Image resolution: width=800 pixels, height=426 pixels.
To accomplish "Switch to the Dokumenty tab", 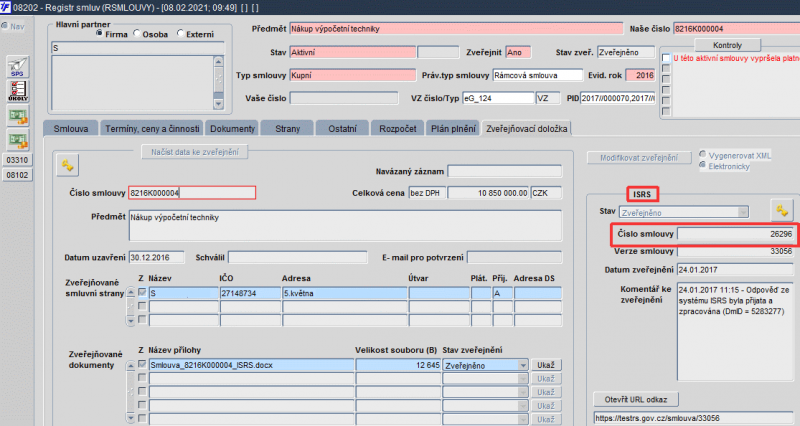I will tap(232, 129).
